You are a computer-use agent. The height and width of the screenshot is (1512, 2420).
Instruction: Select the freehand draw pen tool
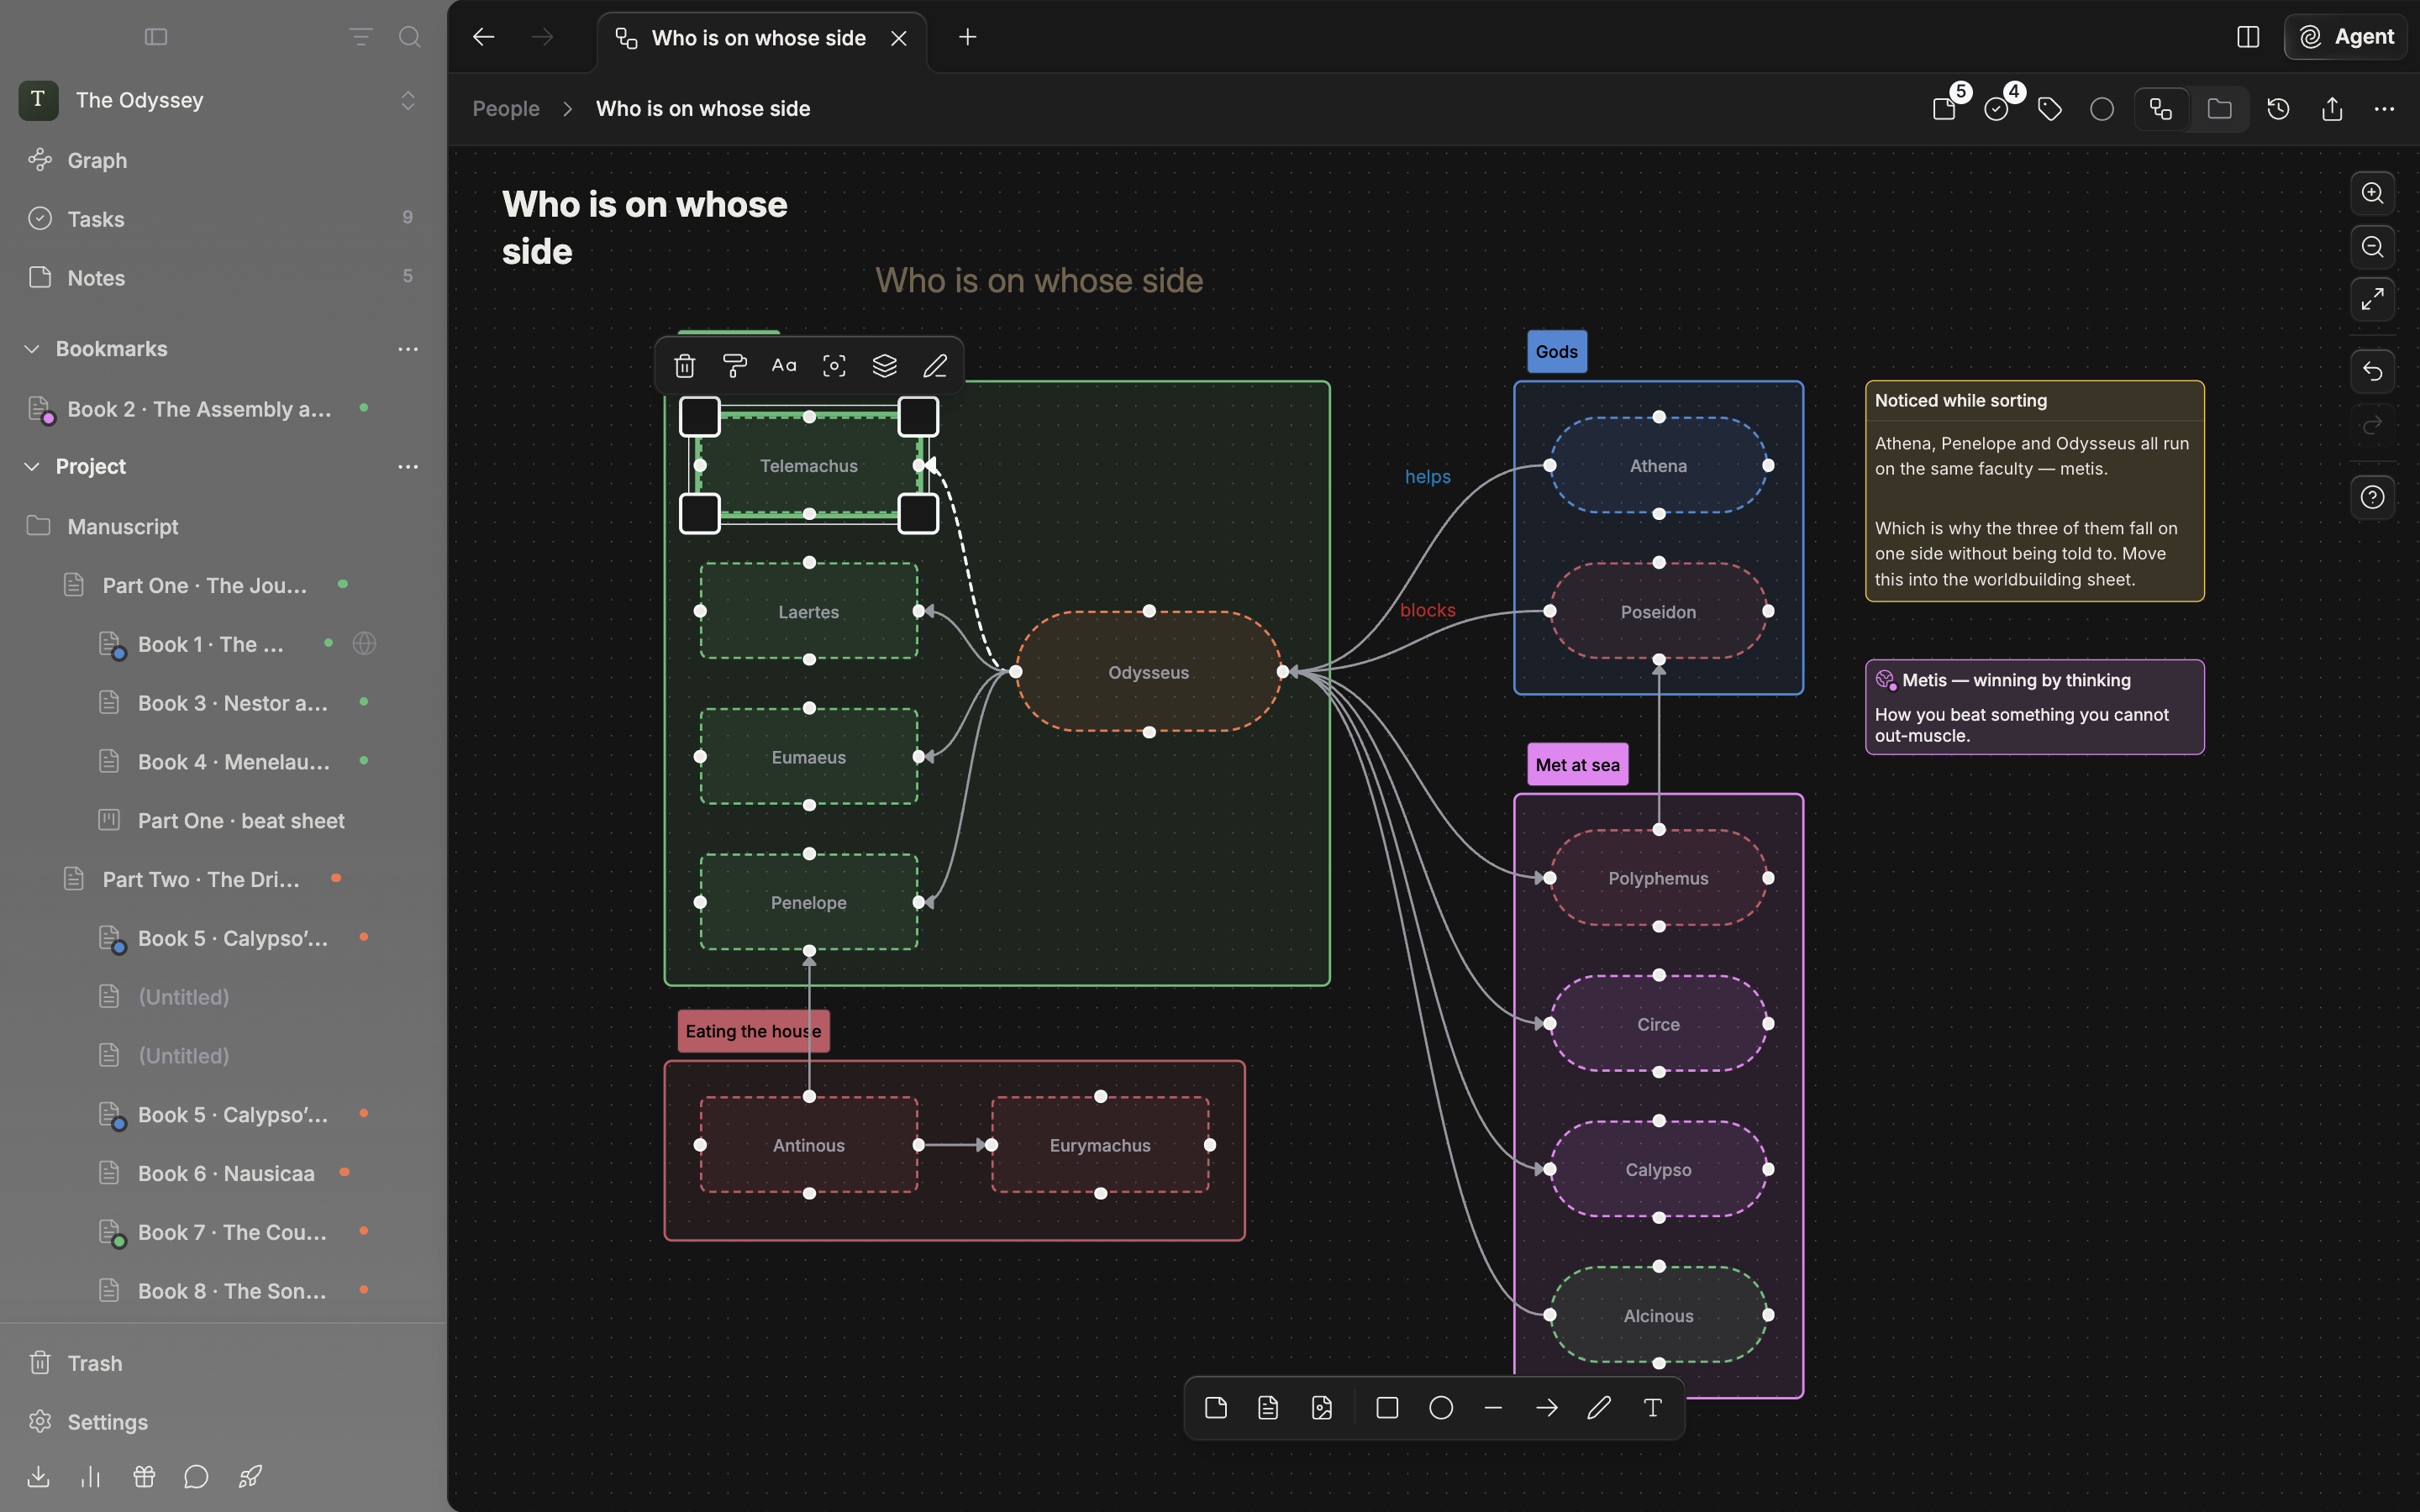pos(1599,1408)
